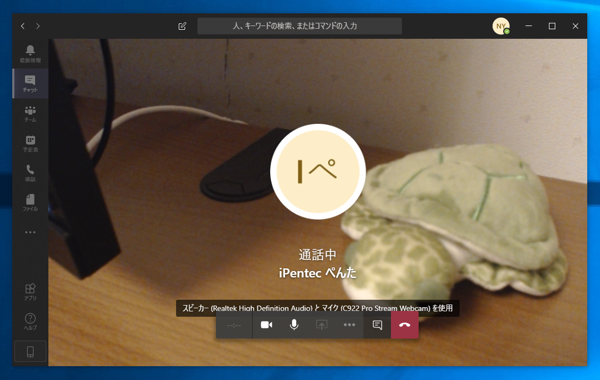Click the share screen button
This screenshot has width=600, height=380.
pos(321,325)
